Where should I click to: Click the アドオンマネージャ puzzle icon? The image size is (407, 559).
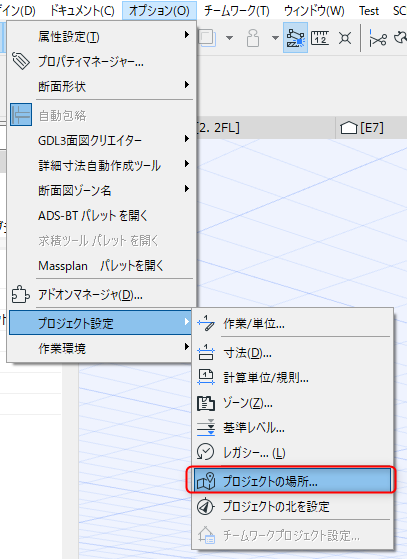(x=20, y=294)
